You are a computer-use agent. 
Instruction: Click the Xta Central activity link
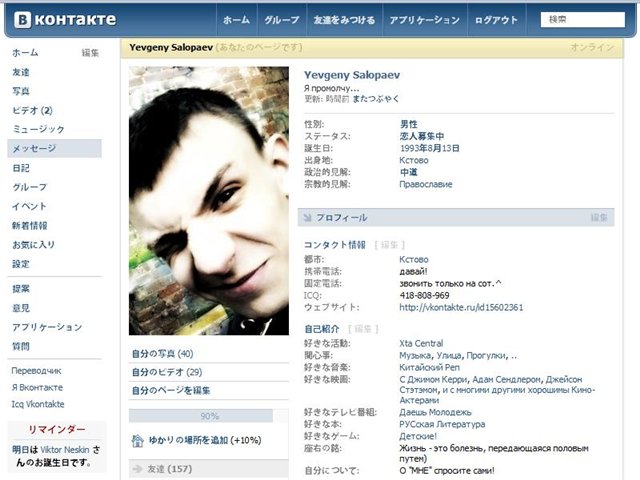pos(421,343)
